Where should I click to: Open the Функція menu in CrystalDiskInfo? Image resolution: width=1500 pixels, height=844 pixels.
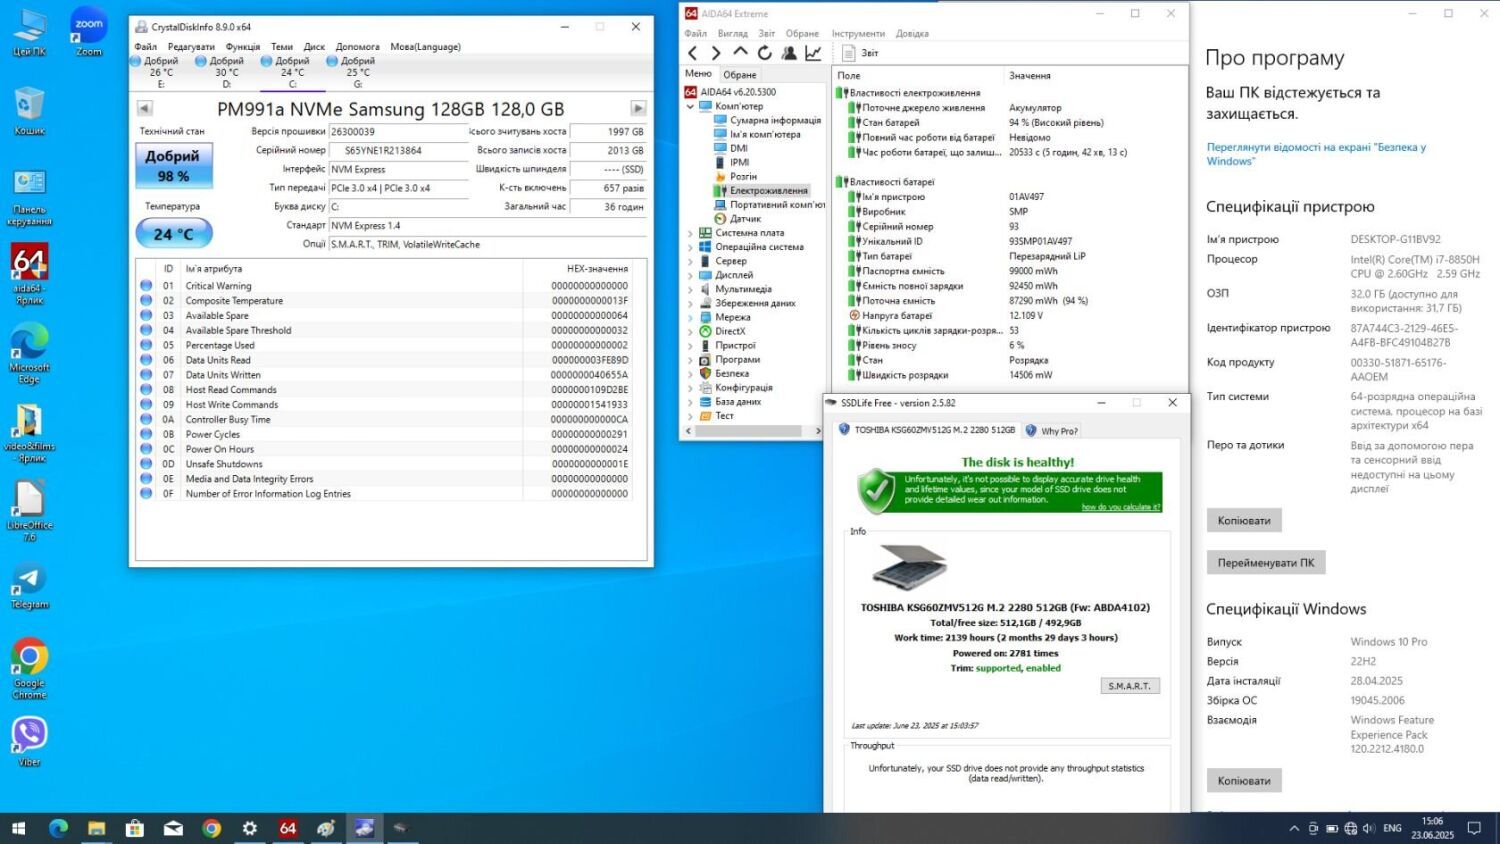(x=242, y=47)
